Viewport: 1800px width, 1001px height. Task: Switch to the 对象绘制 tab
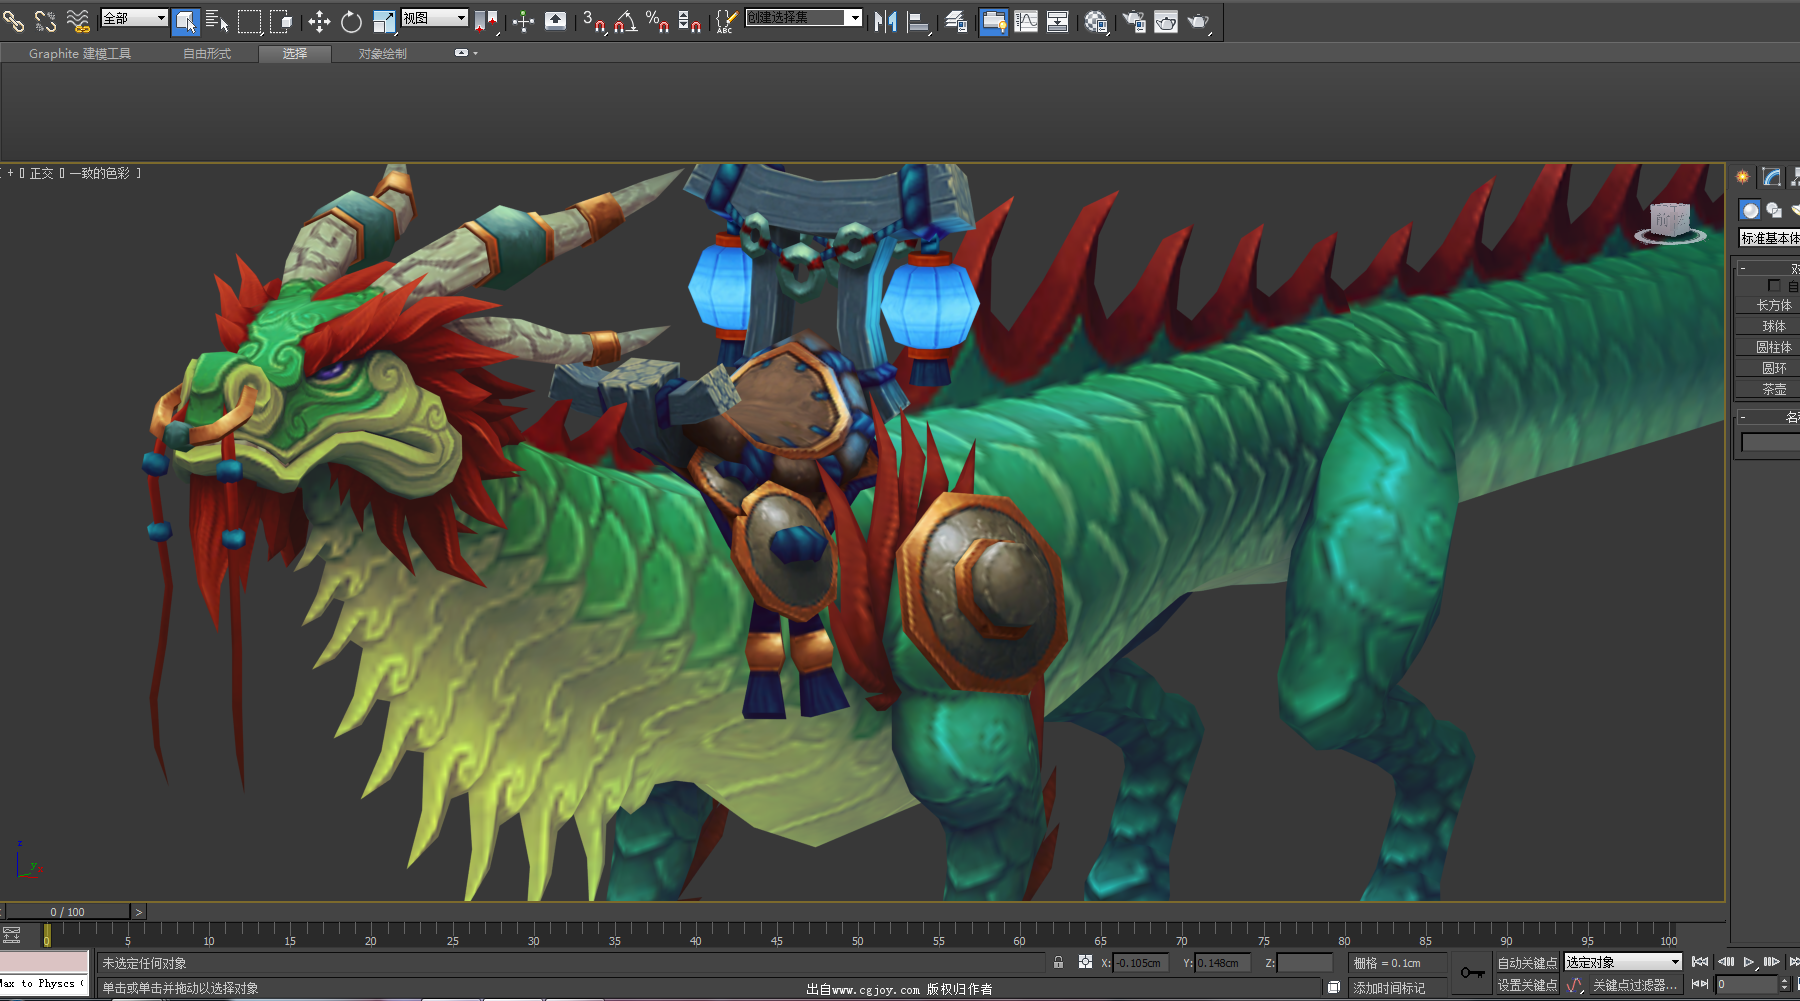click(383, 54)
